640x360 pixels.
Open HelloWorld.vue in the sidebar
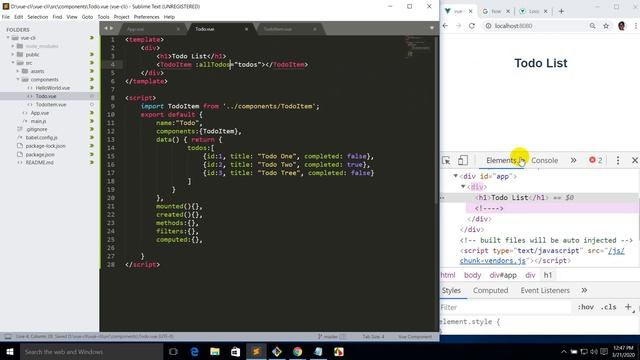53,88
